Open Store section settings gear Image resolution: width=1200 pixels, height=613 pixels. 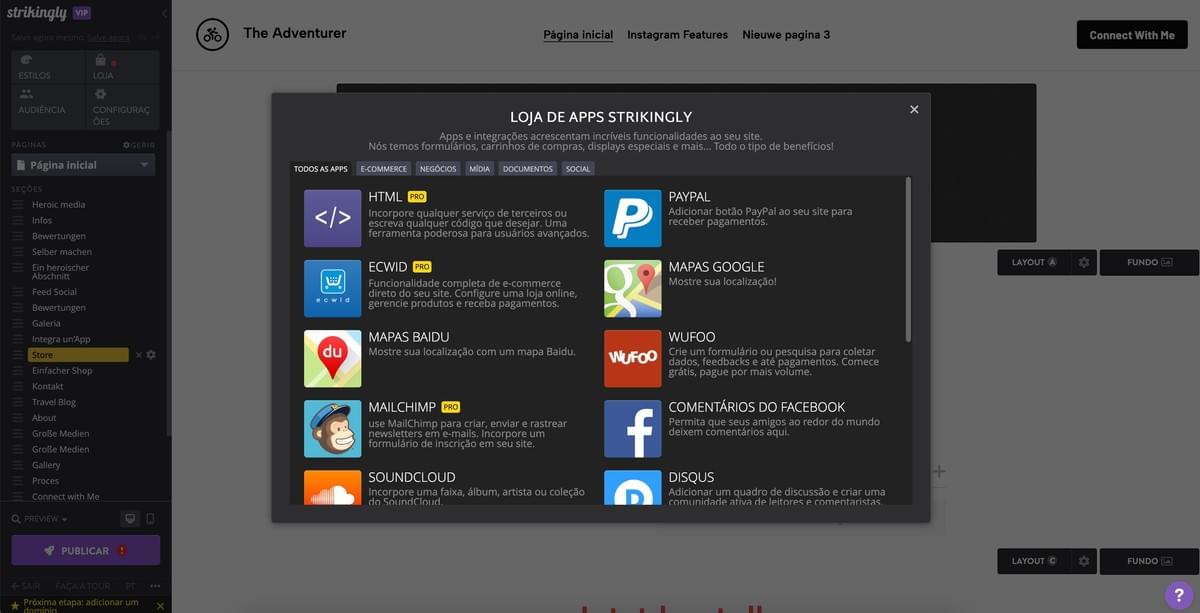151,355
